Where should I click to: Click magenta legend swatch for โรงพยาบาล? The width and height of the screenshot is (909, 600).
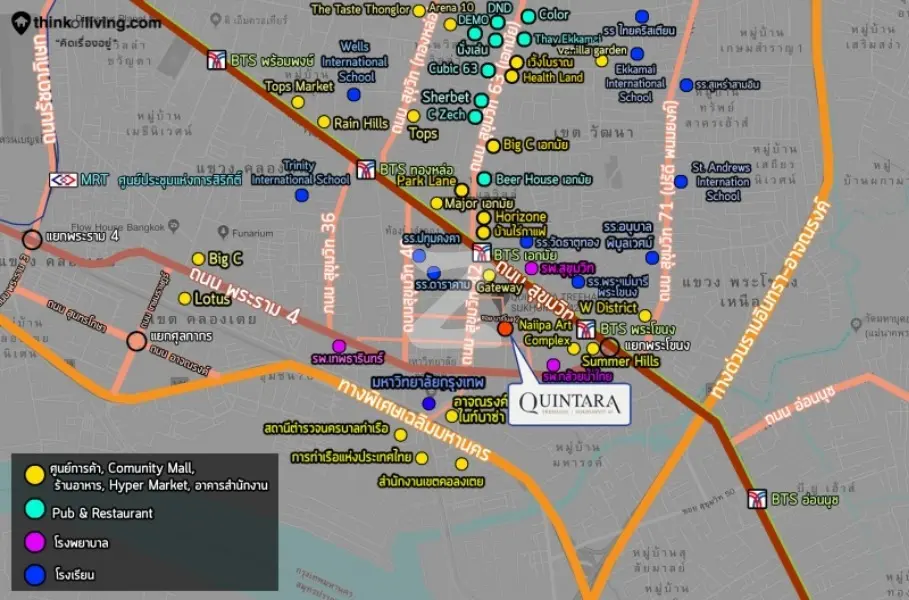(35, 542)
